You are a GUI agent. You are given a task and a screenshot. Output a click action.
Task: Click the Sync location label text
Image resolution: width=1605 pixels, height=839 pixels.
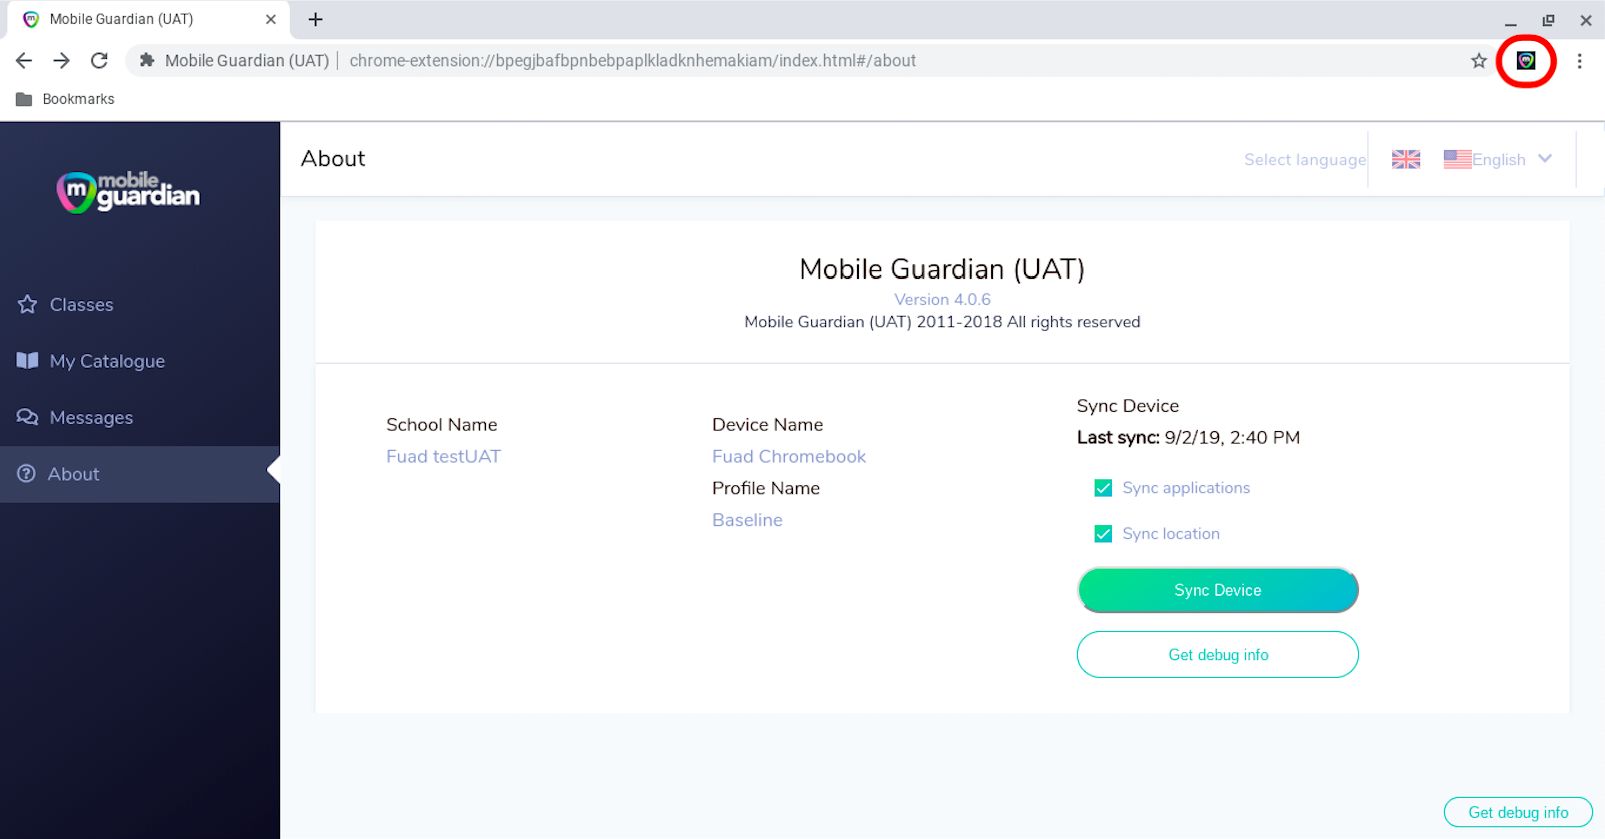[1171, 534]
